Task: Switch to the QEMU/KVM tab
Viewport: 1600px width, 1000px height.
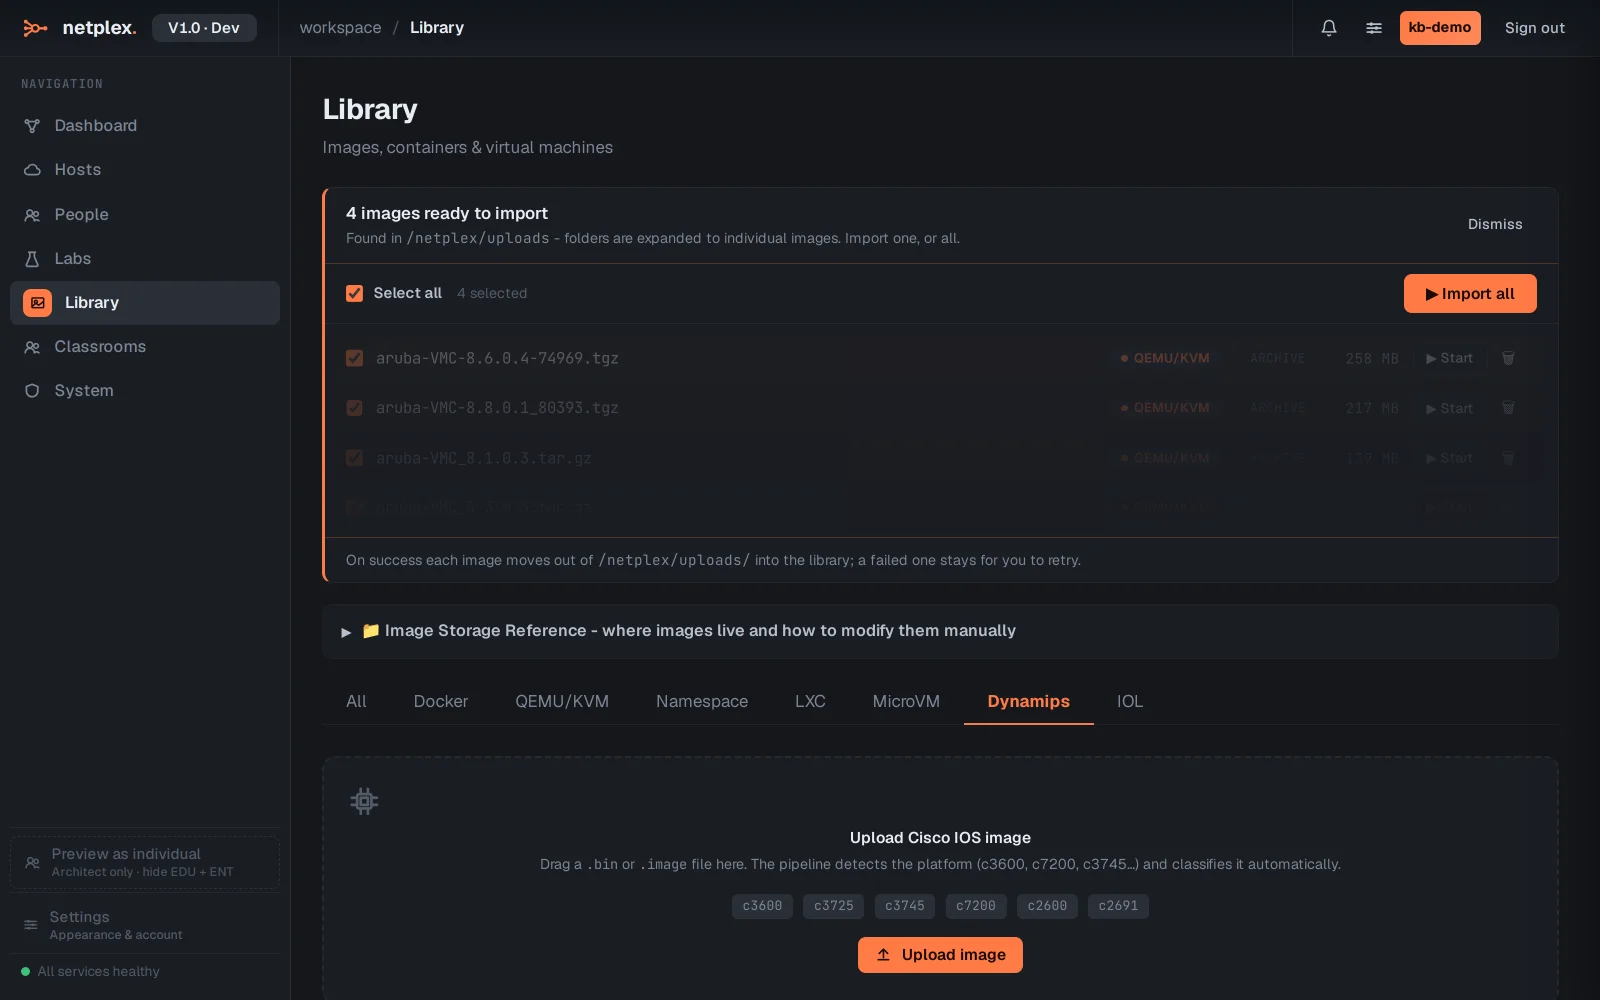Action: click(x=562, y=702)
